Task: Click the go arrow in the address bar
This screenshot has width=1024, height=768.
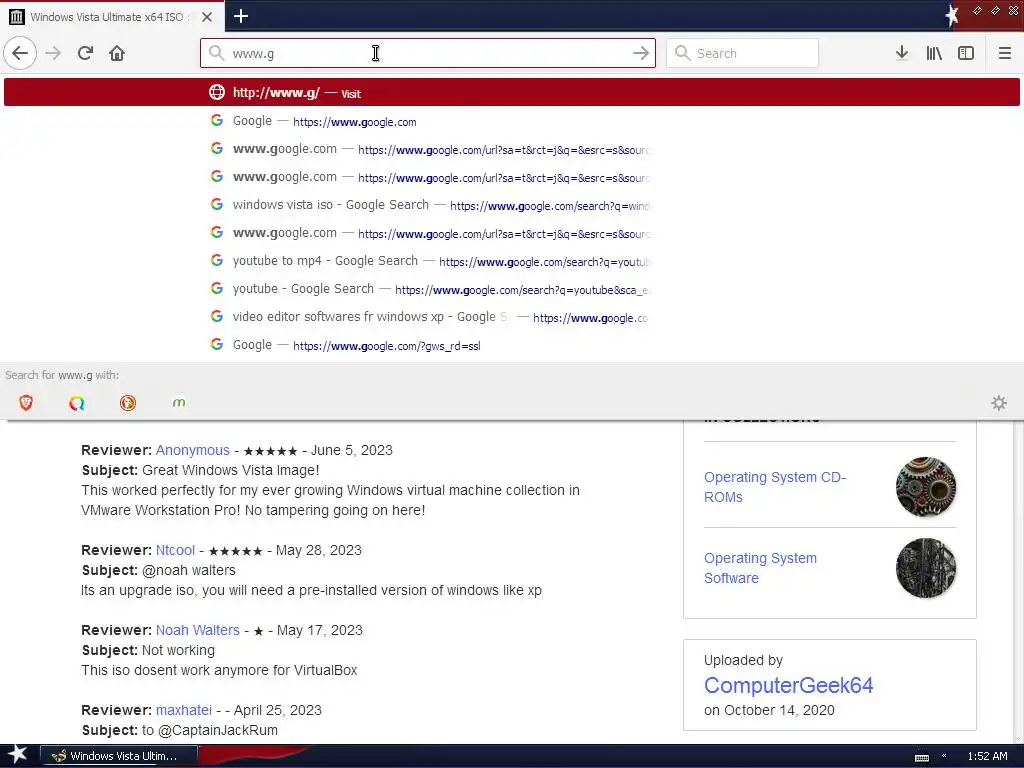Action: point(641,53)
